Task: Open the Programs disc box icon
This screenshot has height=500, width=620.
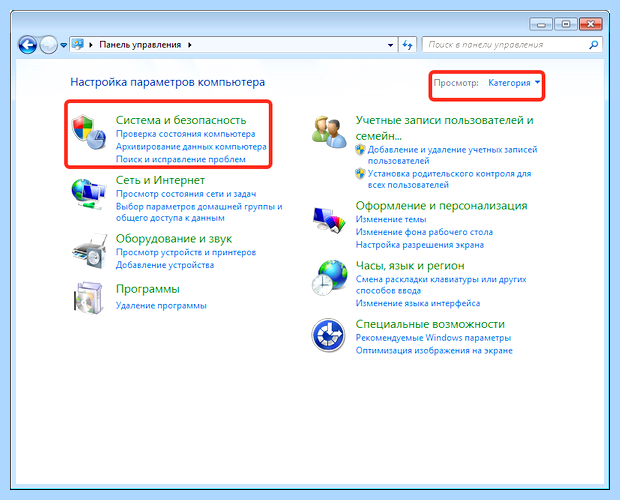Action: click(x=89, y=298)
